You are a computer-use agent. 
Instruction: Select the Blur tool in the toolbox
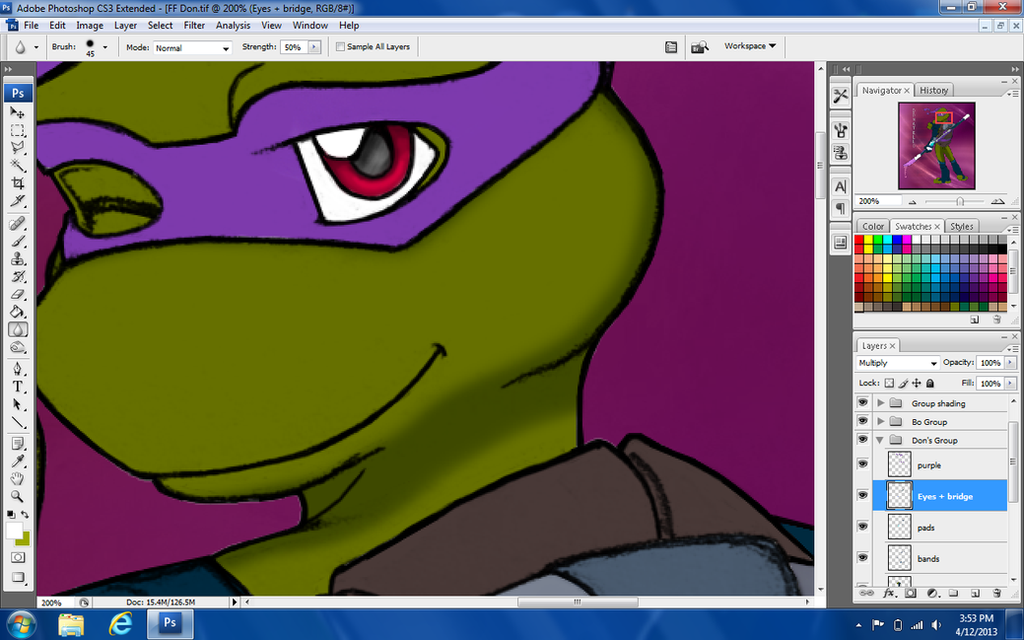[x=18, y=330]
